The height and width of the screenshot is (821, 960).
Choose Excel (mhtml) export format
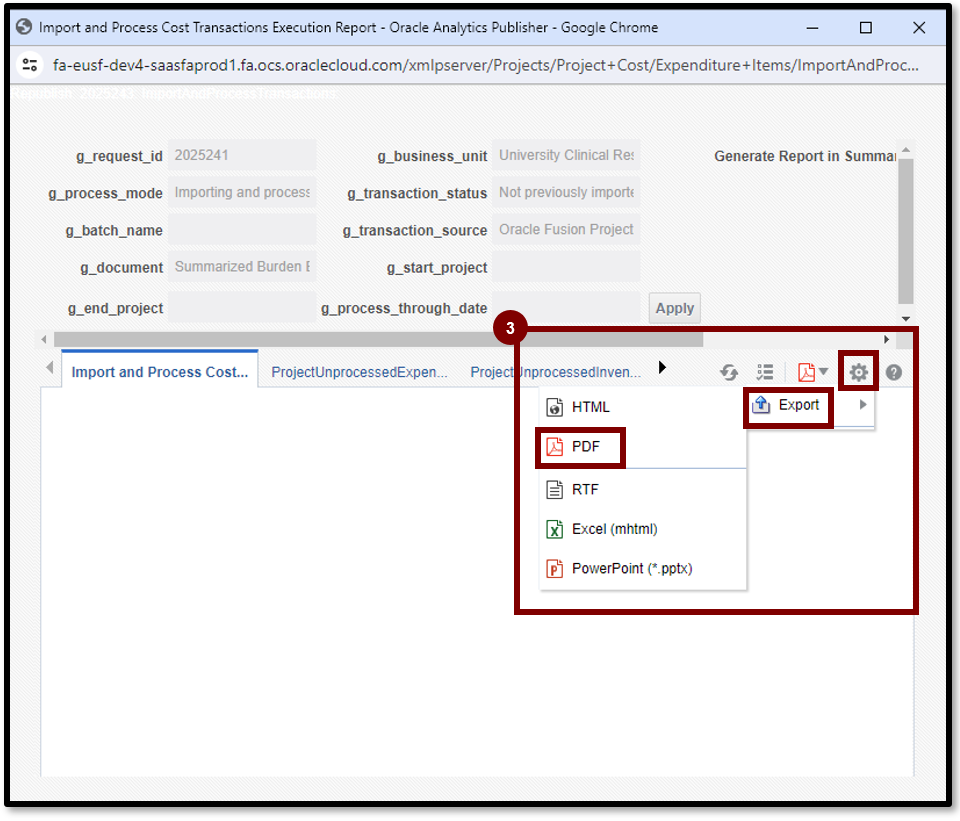[x=643, y=529]
